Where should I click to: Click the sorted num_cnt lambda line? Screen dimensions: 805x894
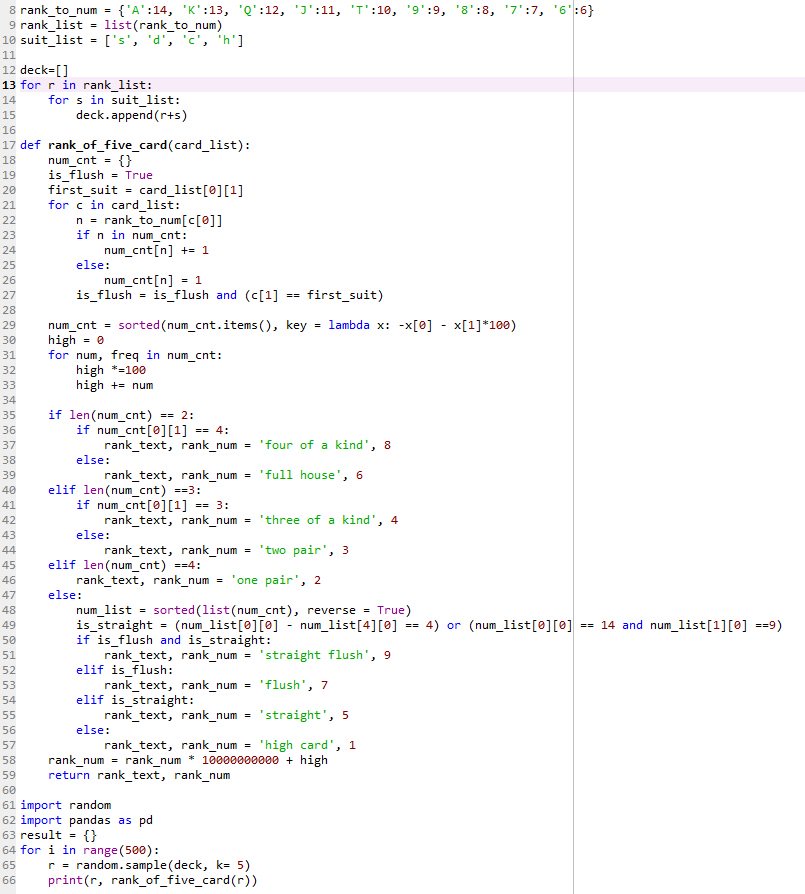[282, 325]
